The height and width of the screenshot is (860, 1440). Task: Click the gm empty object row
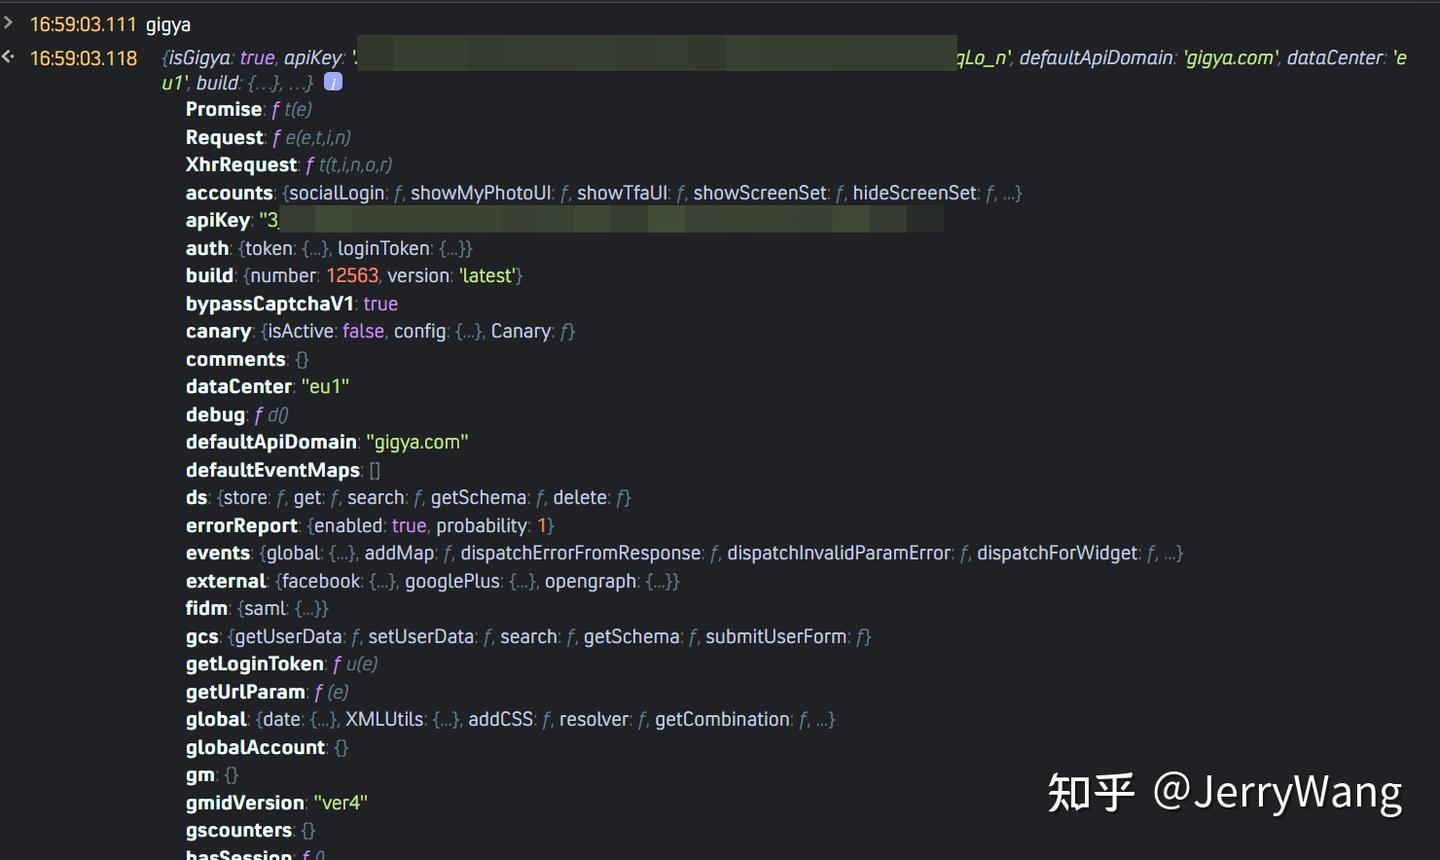tap(212, 775)
